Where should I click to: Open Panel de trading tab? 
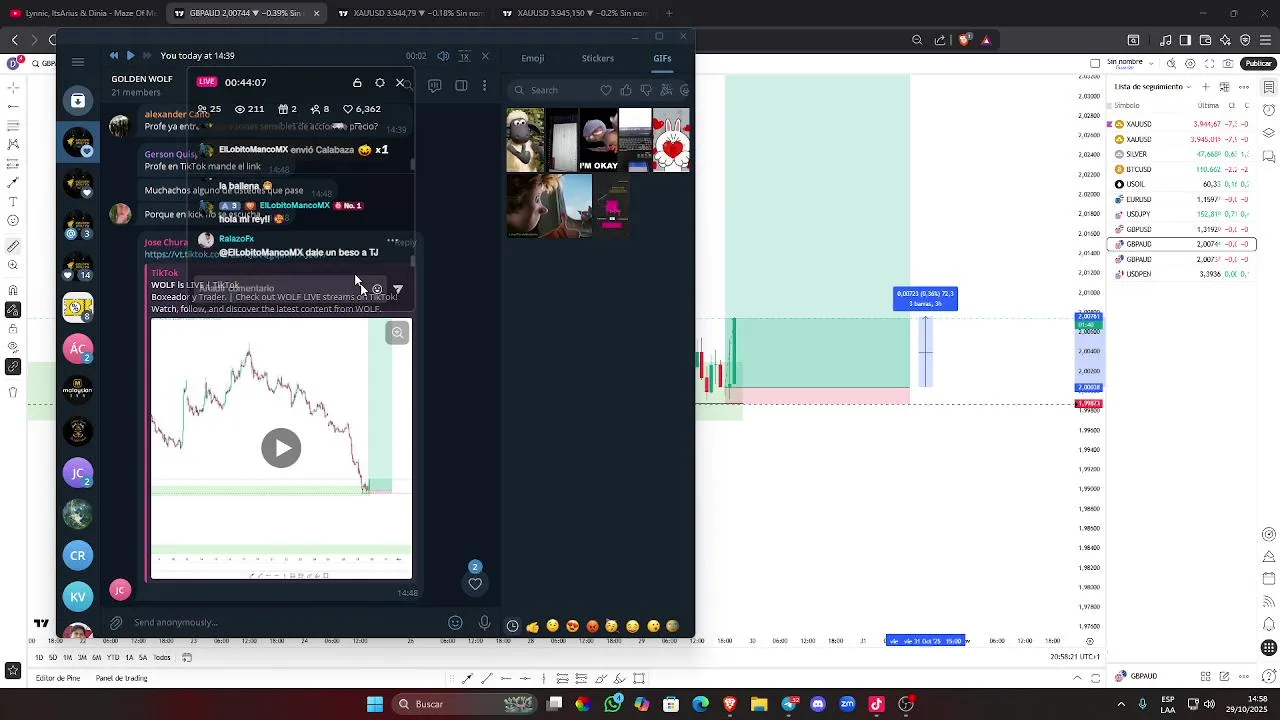pyautogui.click(x=122, y=678)
